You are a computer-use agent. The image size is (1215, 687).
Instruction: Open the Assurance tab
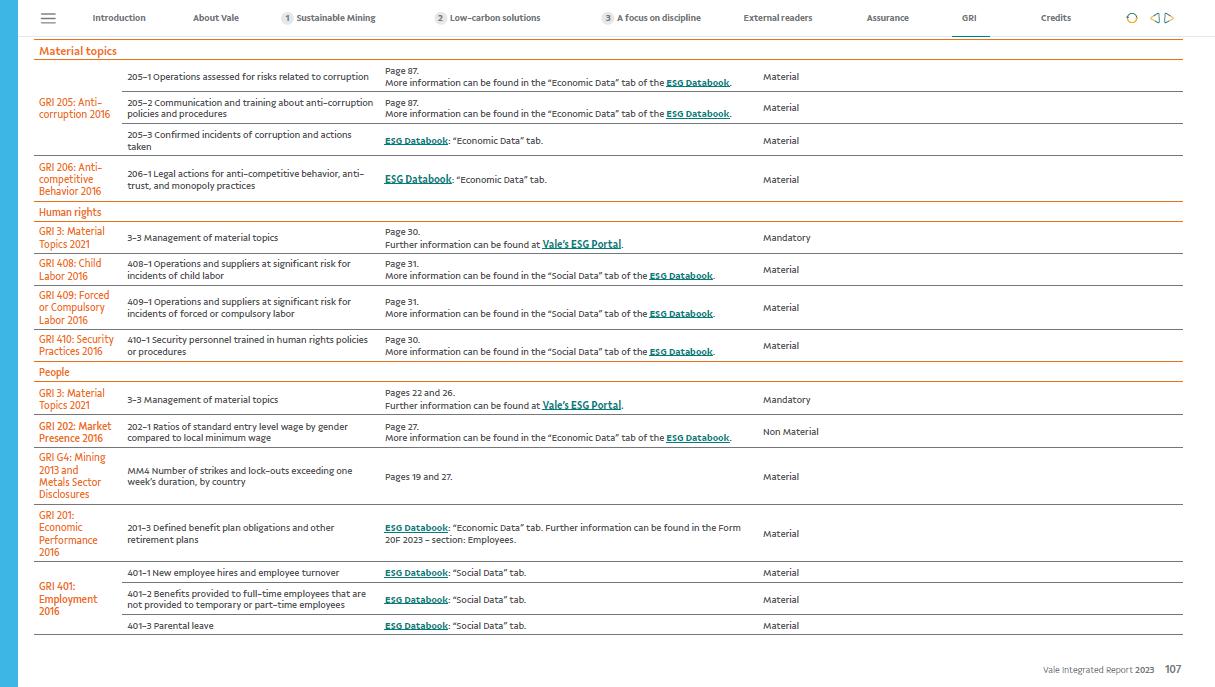887,18
